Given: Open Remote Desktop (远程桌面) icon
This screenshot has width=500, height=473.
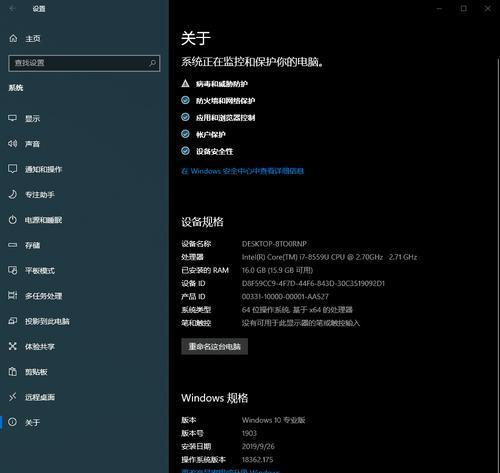Looking at the screenshot, I should 13,397.
